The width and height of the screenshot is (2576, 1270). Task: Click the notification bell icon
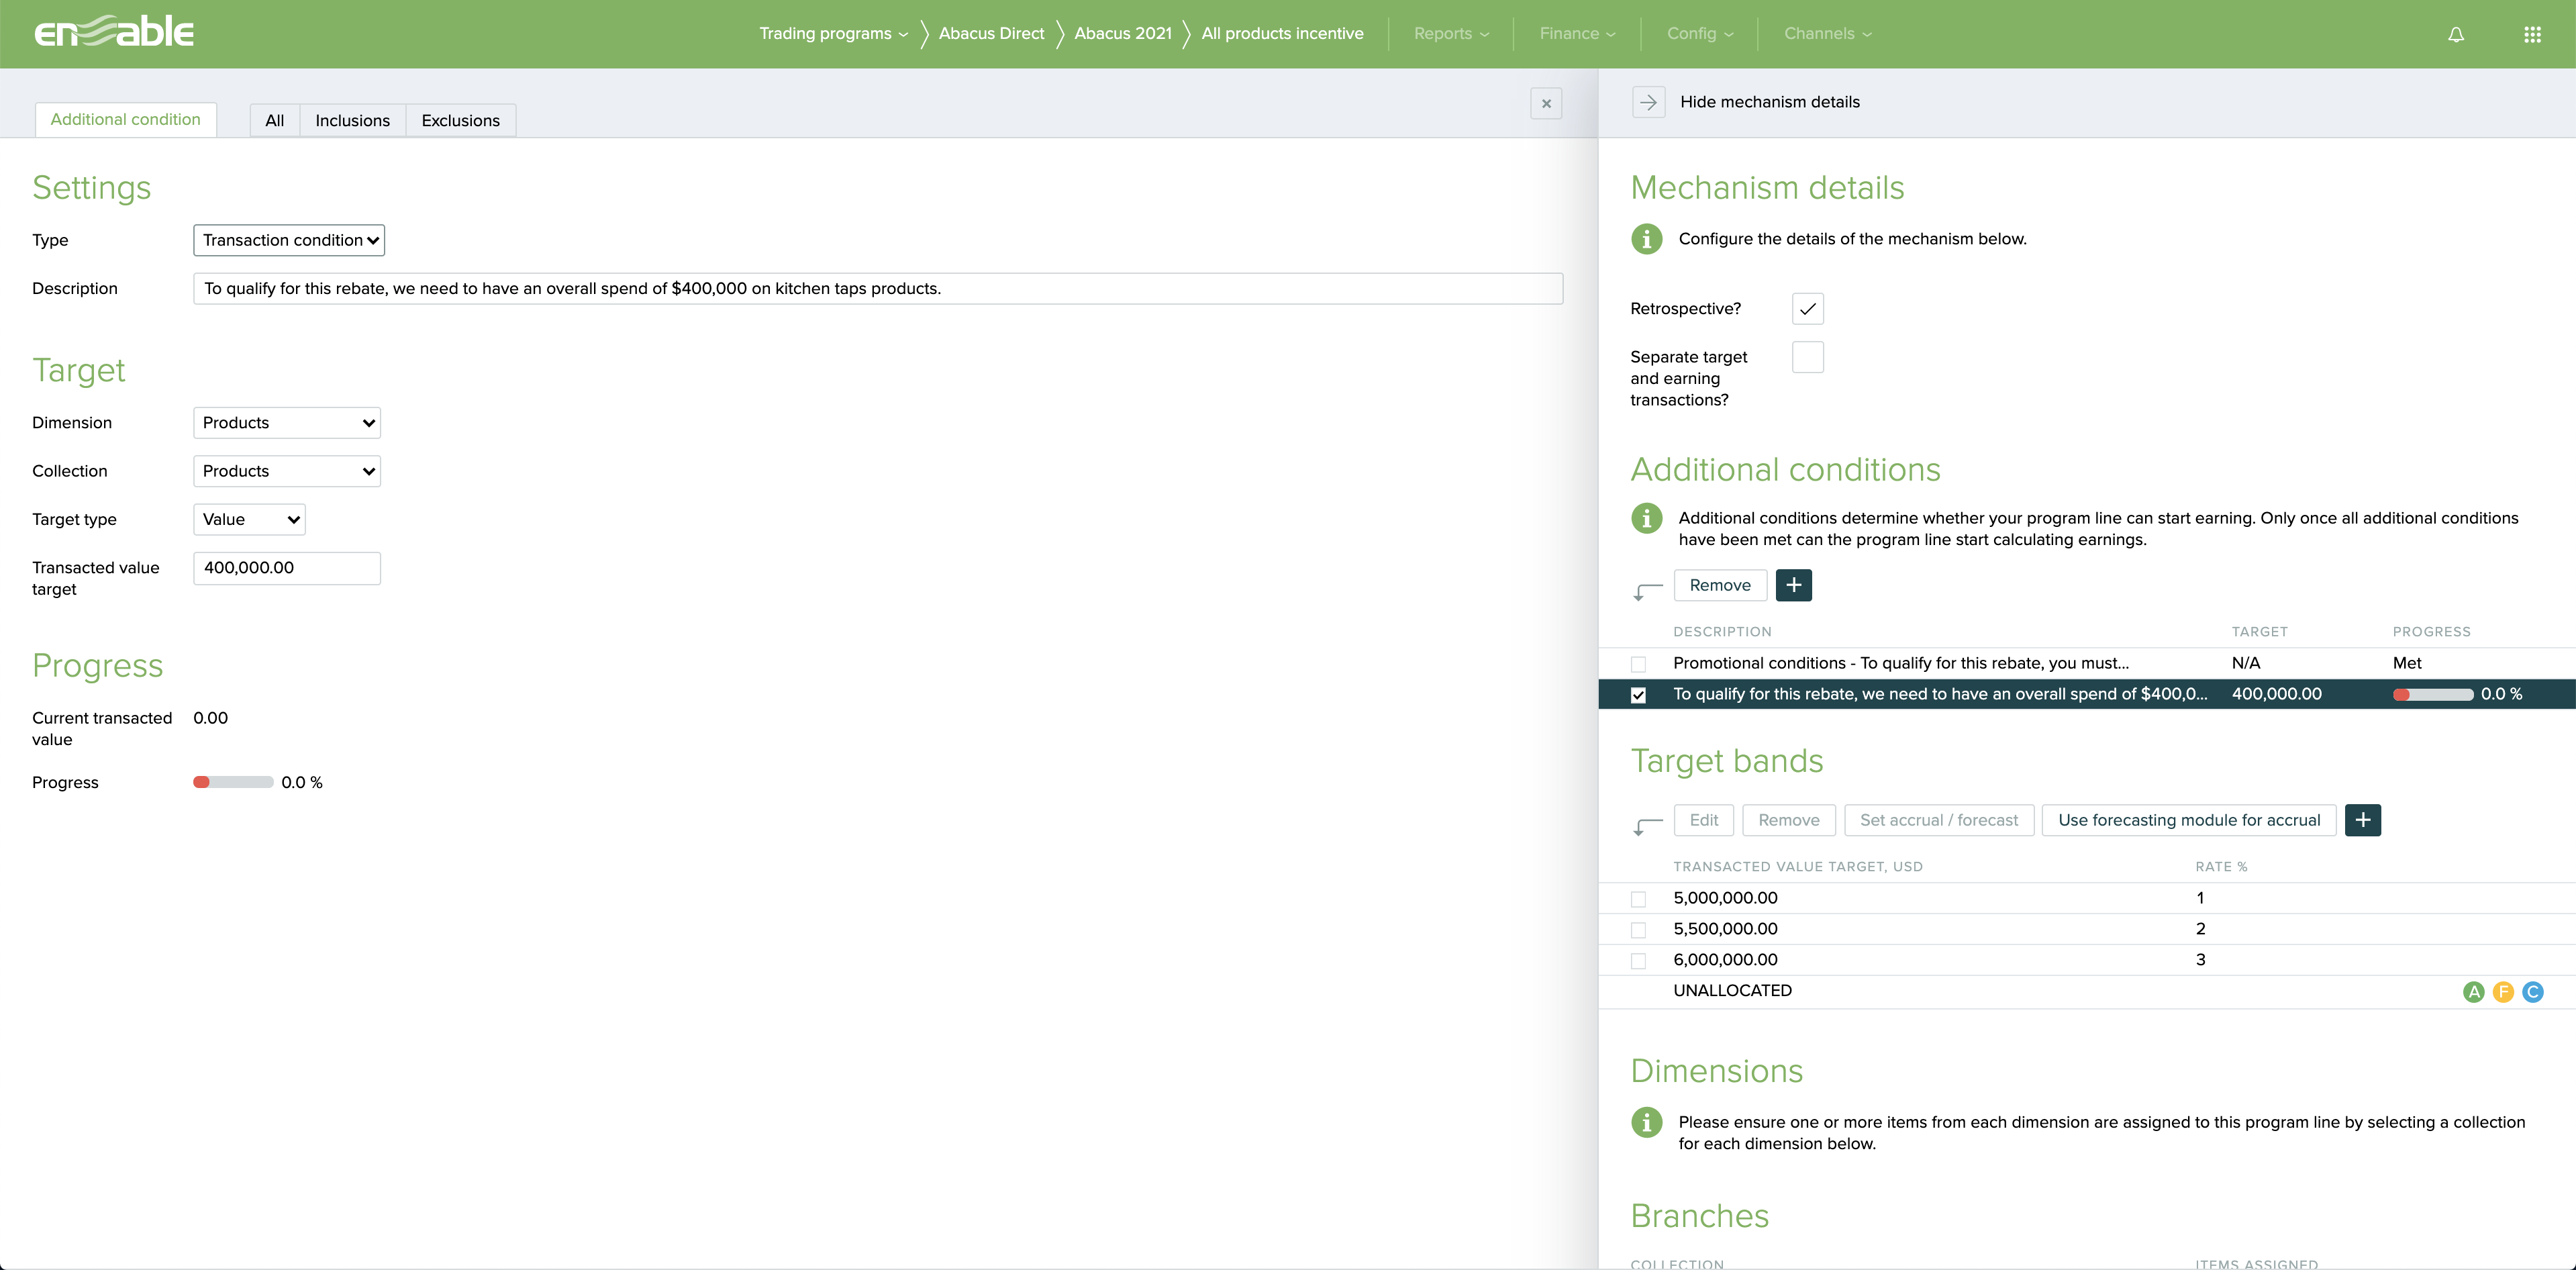click(2455, 35)
